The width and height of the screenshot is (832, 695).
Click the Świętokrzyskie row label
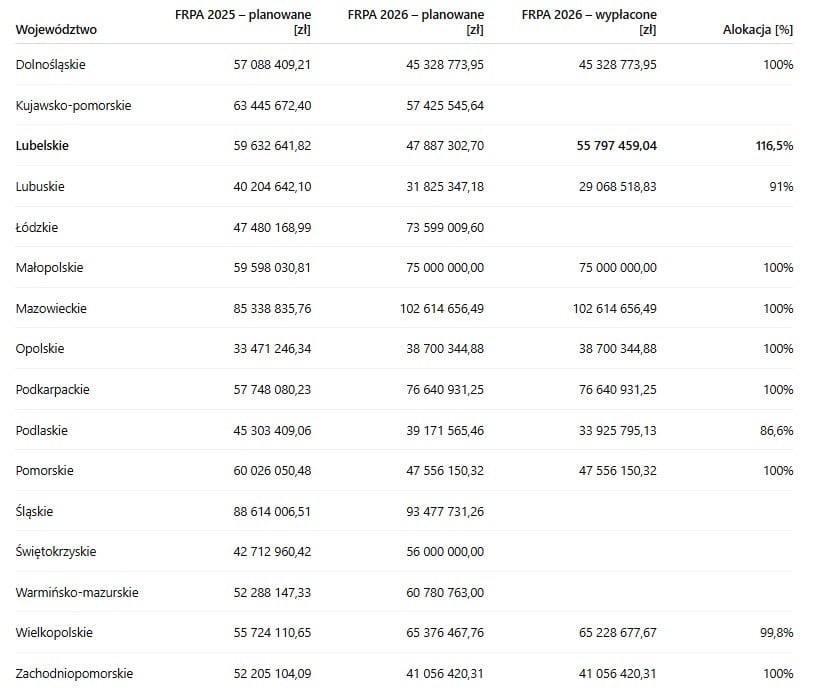[x=56, y=551]
